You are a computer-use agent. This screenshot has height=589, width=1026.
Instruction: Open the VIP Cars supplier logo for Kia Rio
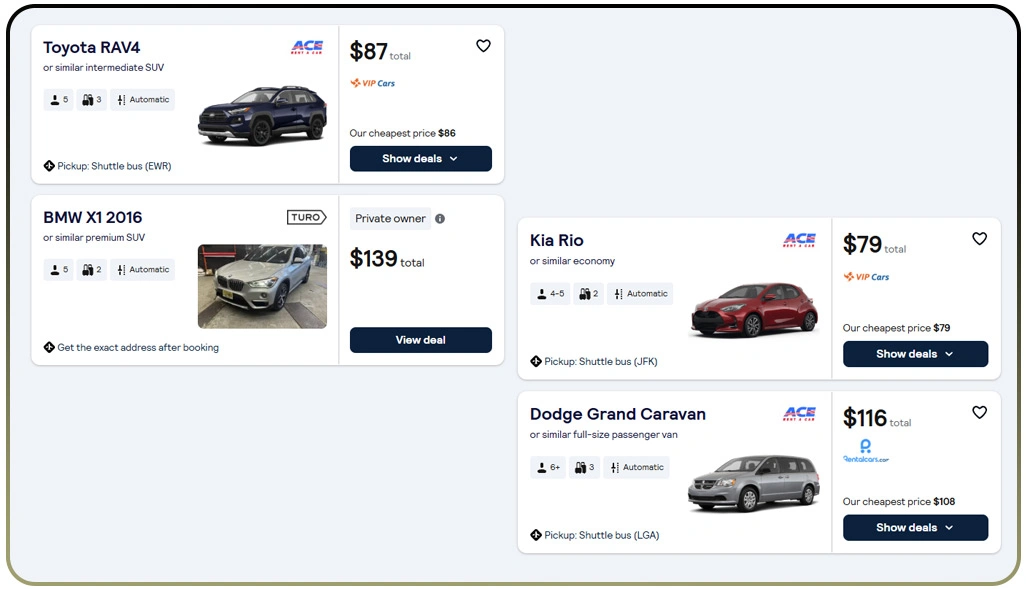point(866,277)
